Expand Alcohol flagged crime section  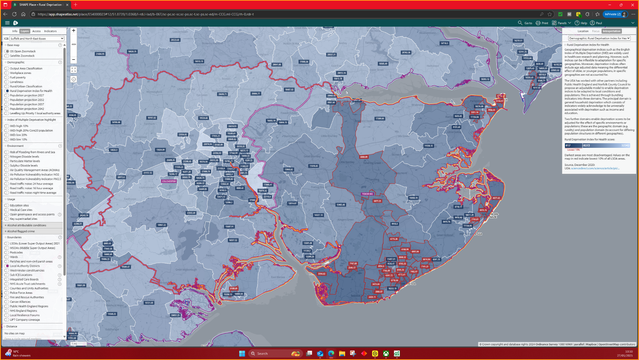[33, 231]
